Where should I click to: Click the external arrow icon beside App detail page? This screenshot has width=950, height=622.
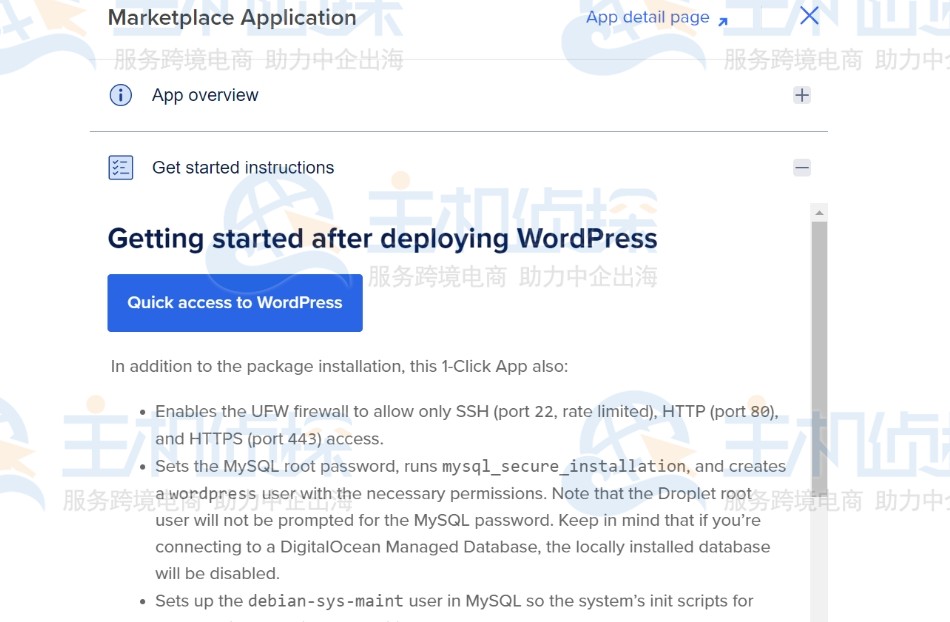coord(723,21)
